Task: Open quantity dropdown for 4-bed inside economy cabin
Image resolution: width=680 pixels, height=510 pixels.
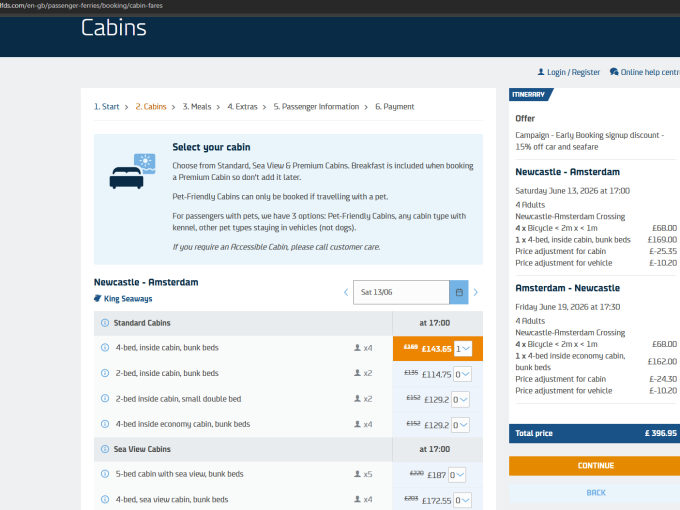Action: [x=462, y=424]
